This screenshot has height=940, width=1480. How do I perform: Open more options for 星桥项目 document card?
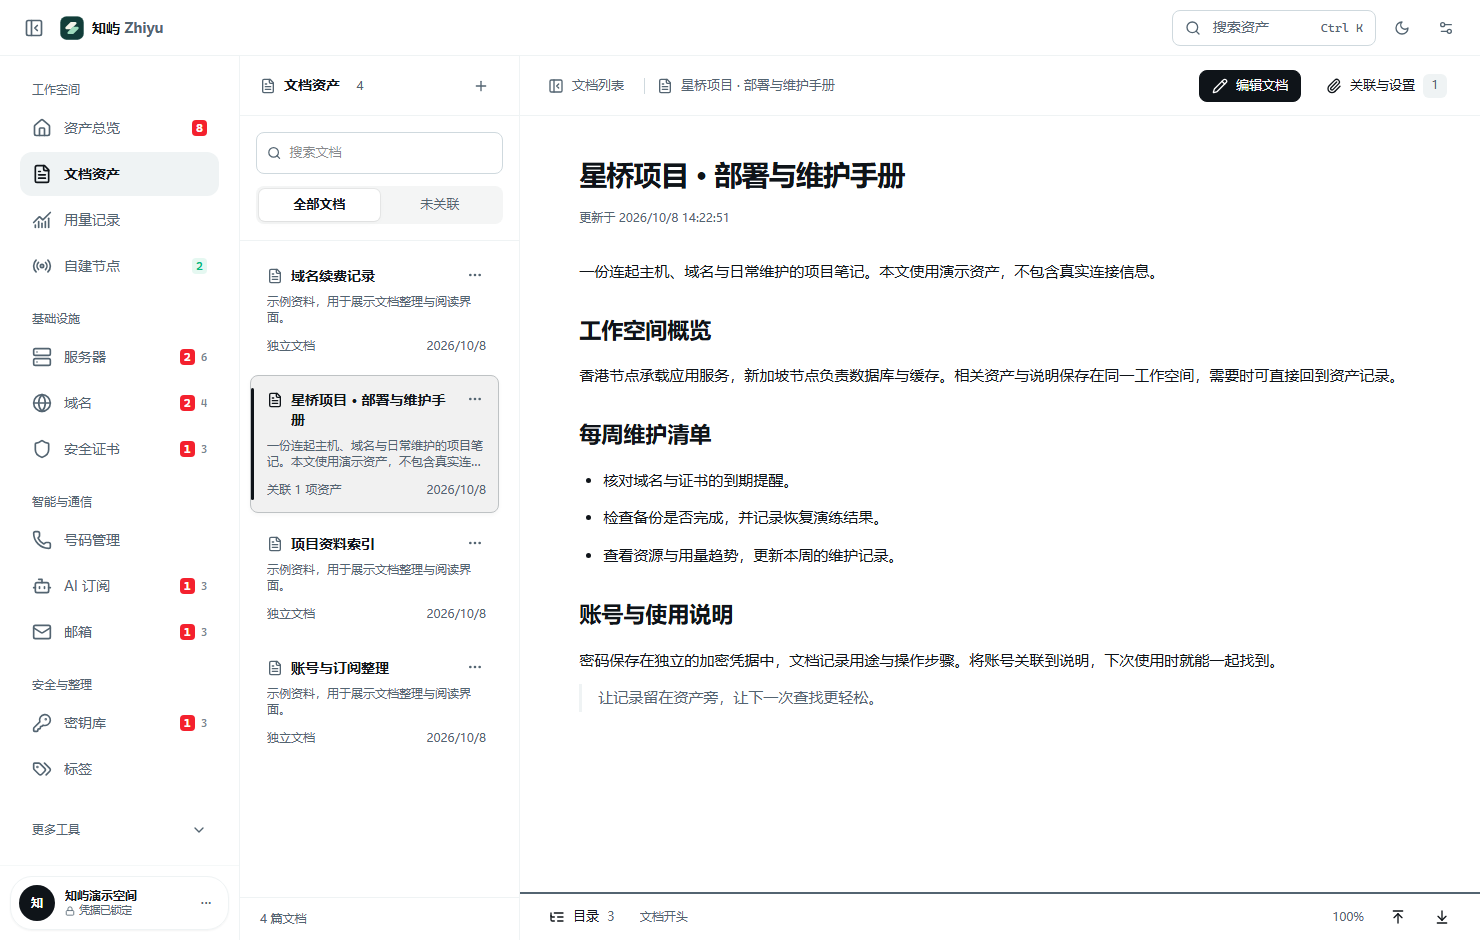[x=475, y=399]
